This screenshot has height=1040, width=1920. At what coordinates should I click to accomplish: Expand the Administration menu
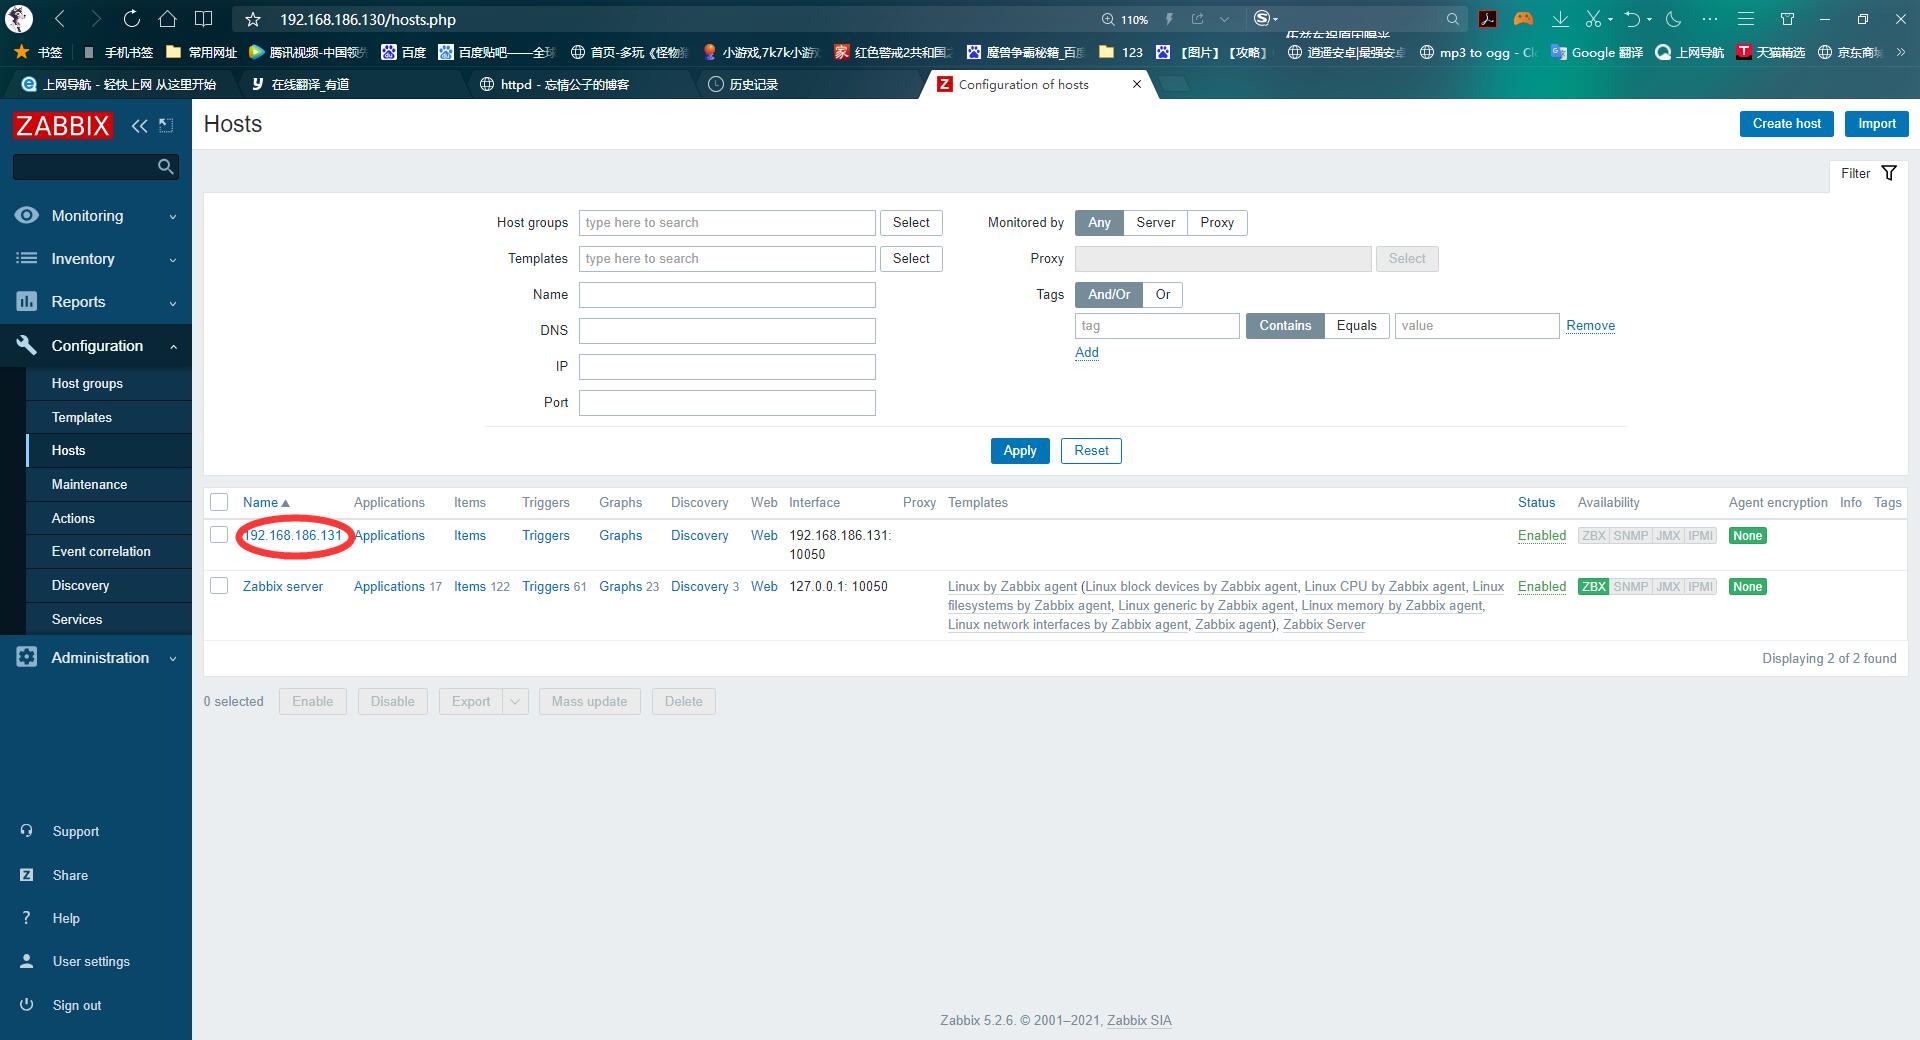(x=96, y=658)
